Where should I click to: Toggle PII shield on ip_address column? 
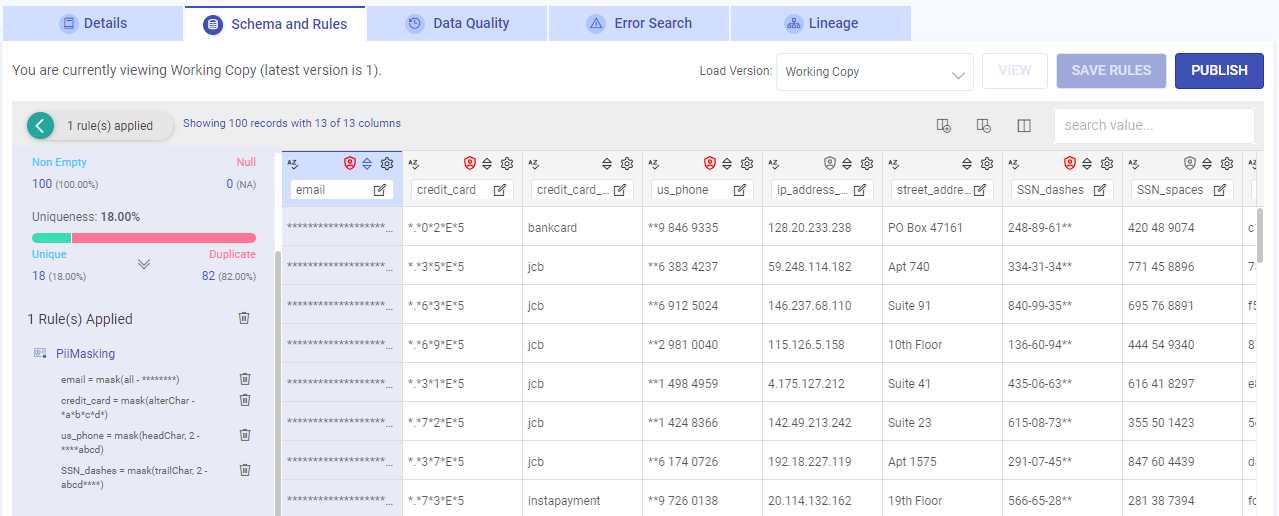829,163
